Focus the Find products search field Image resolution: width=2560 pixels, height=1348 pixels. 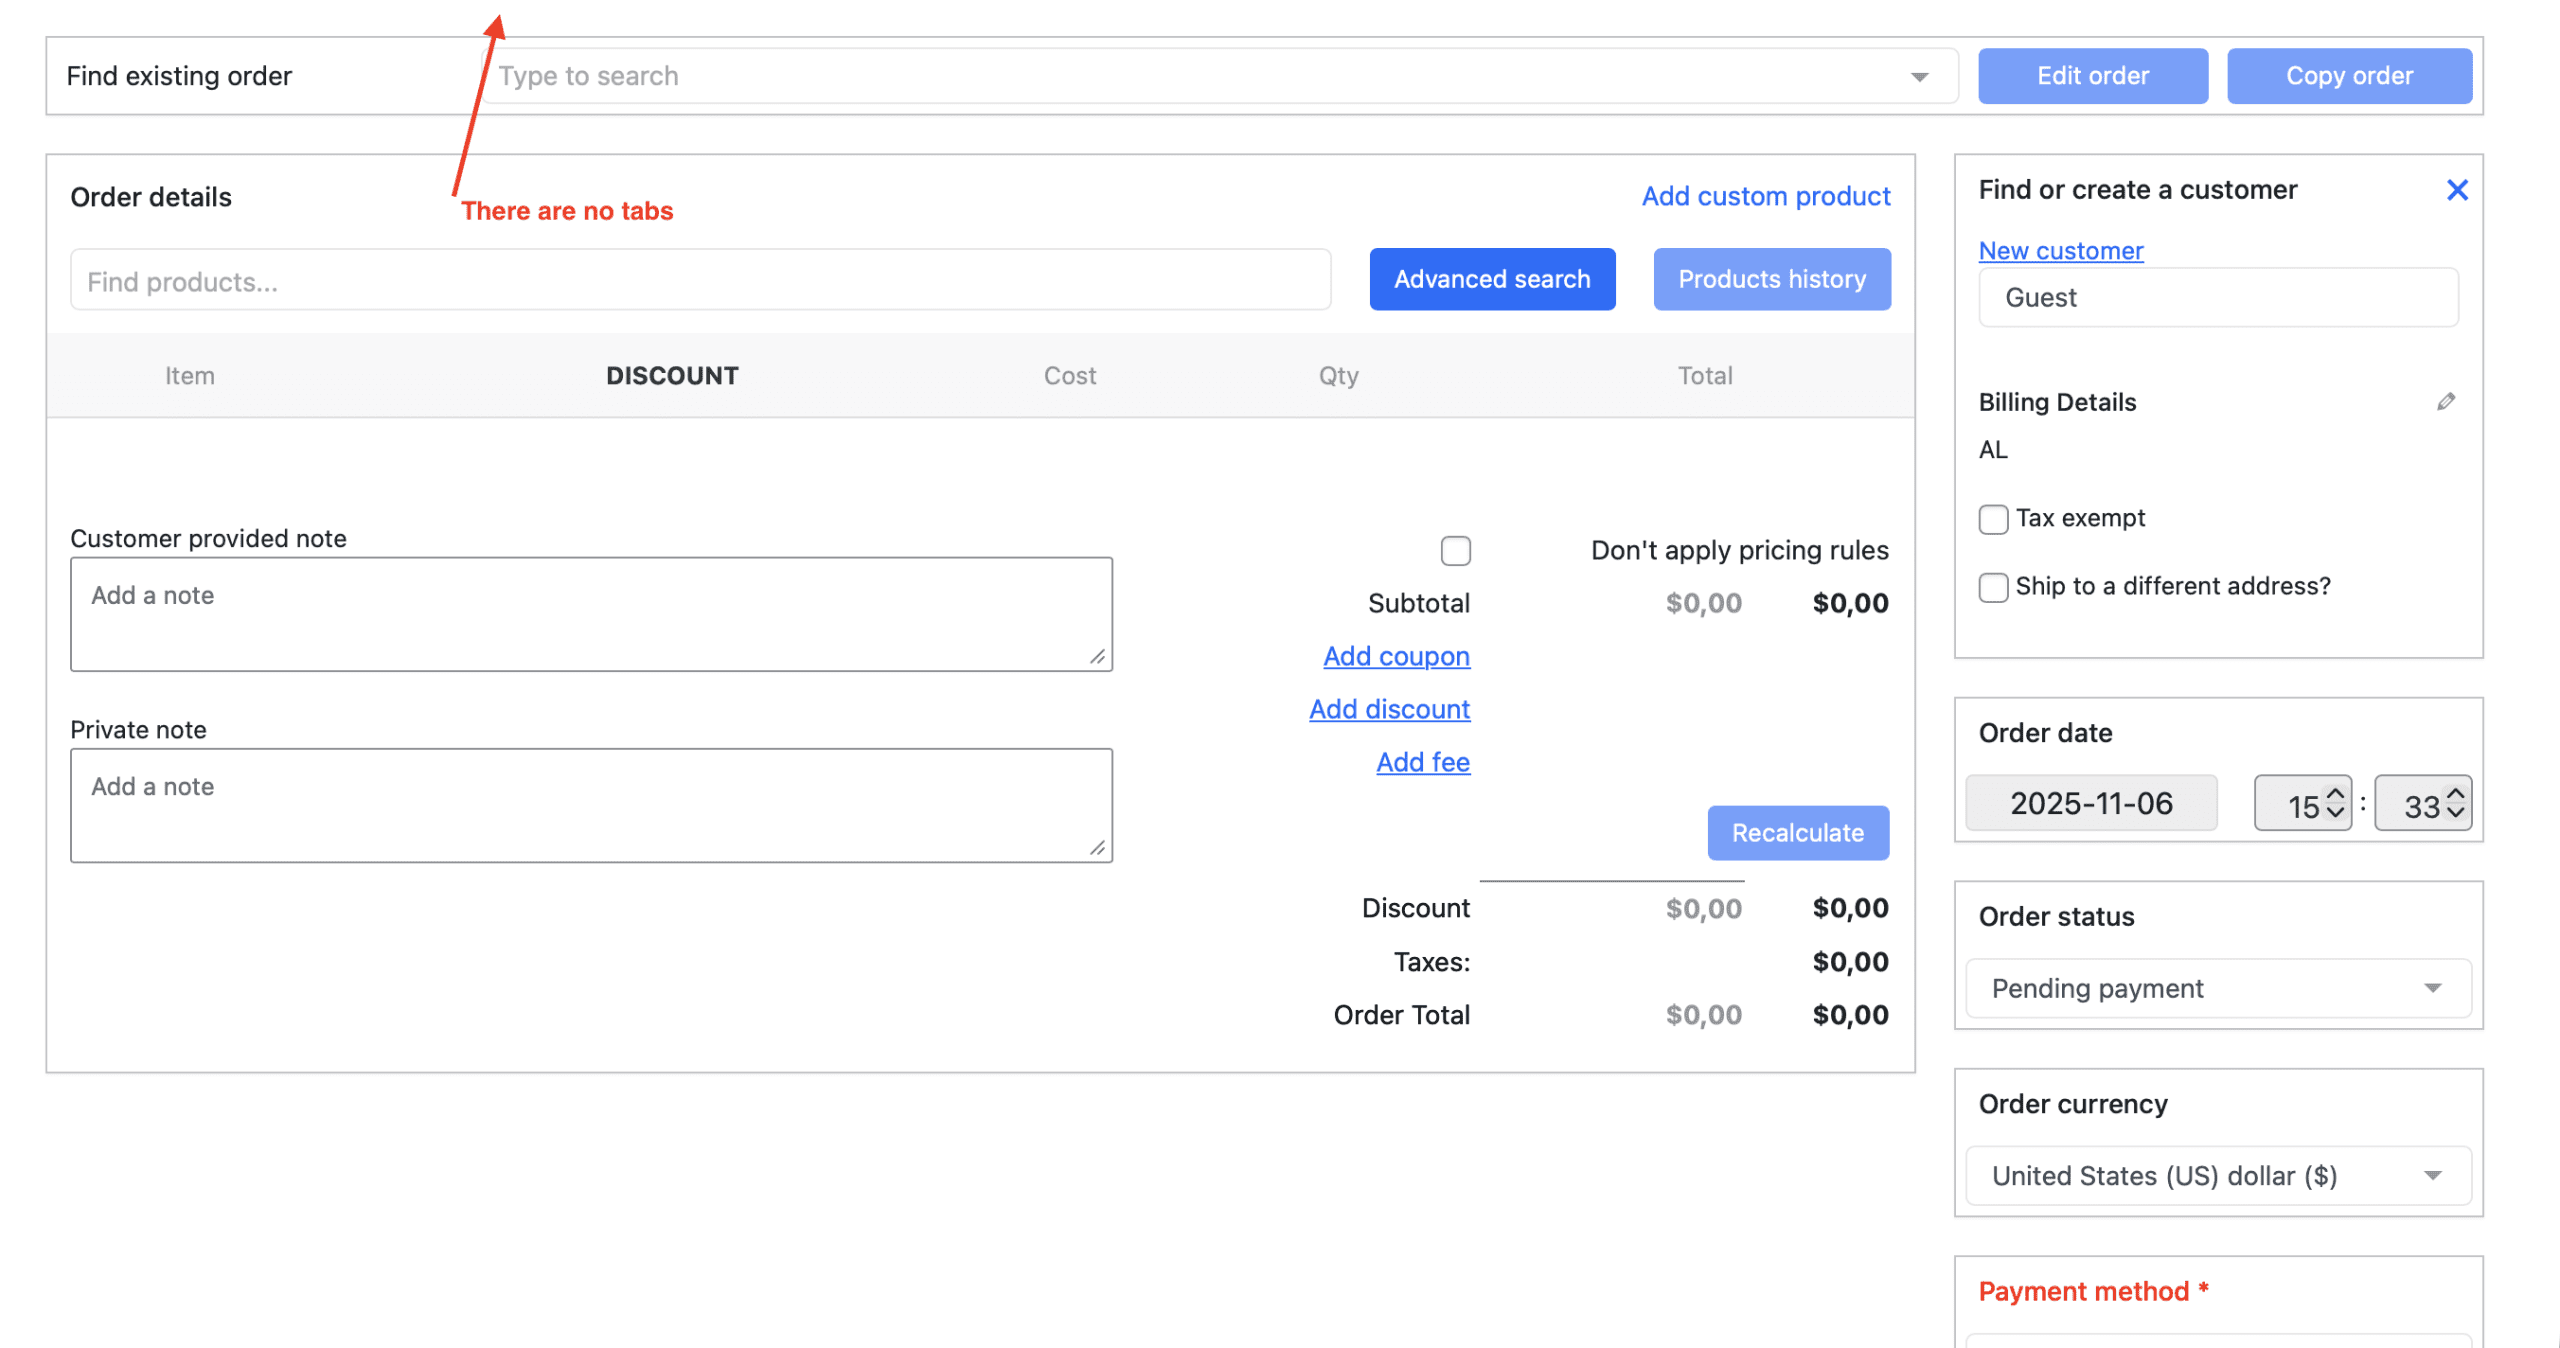point(700,281)
